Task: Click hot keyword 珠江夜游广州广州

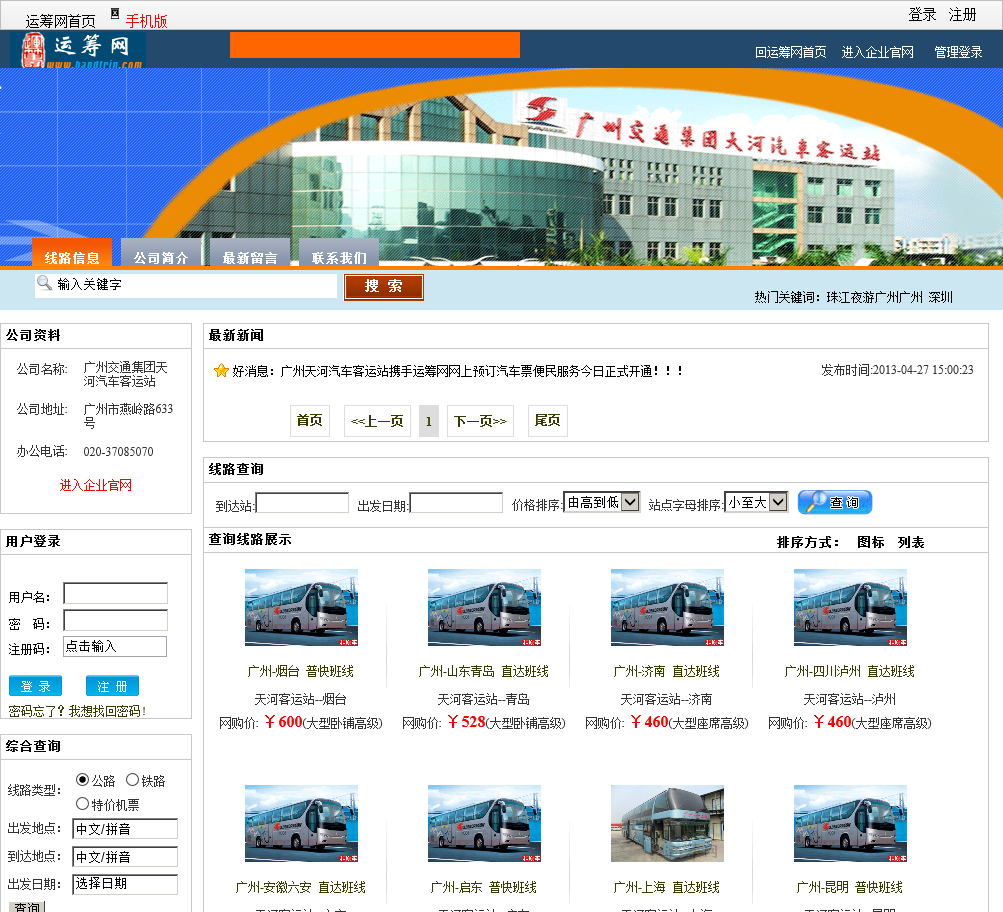Action: click(x=874, y=297)
